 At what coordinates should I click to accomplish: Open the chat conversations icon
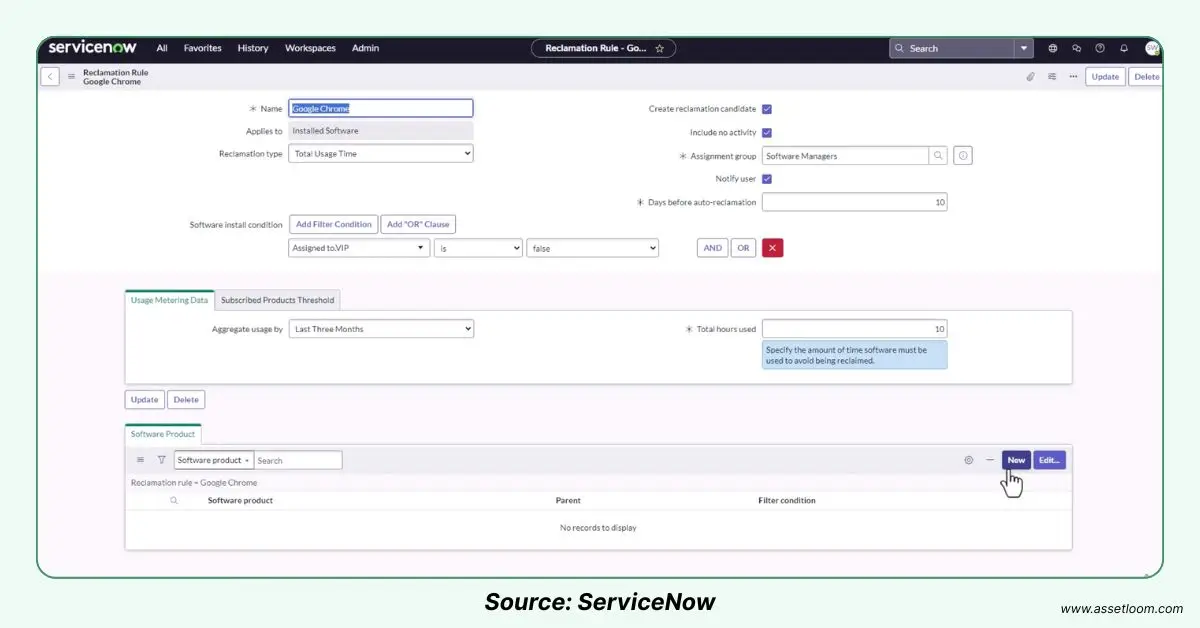pos(1076,48)
